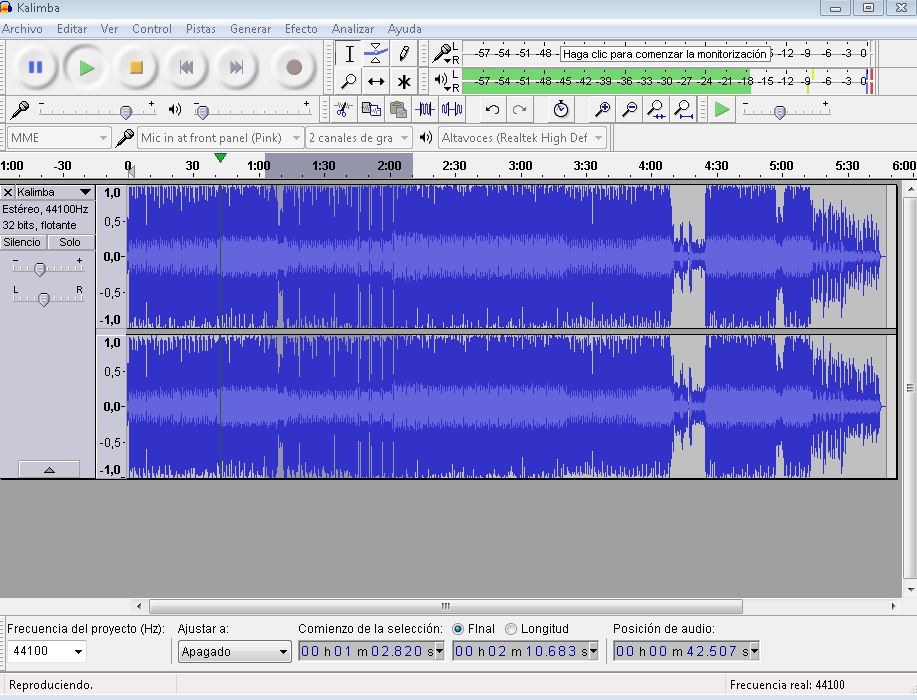Select the Envelope tool
The image size is (917, 700).
375,54
